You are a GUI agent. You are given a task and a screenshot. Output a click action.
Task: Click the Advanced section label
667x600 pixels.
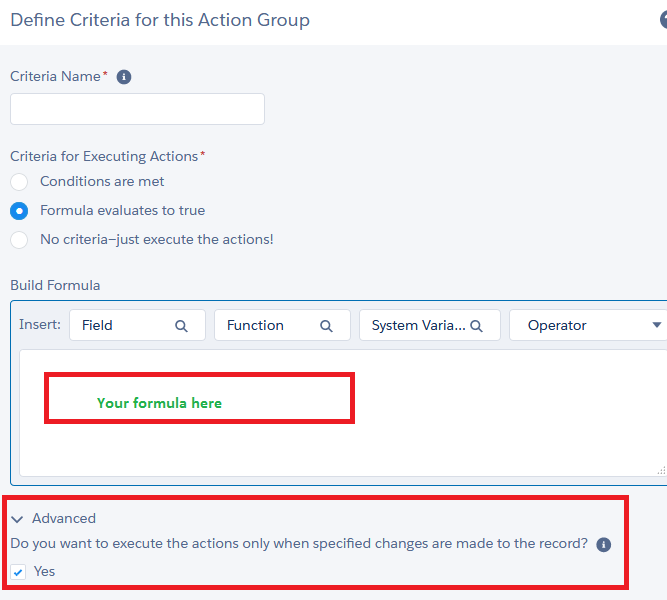64,519
